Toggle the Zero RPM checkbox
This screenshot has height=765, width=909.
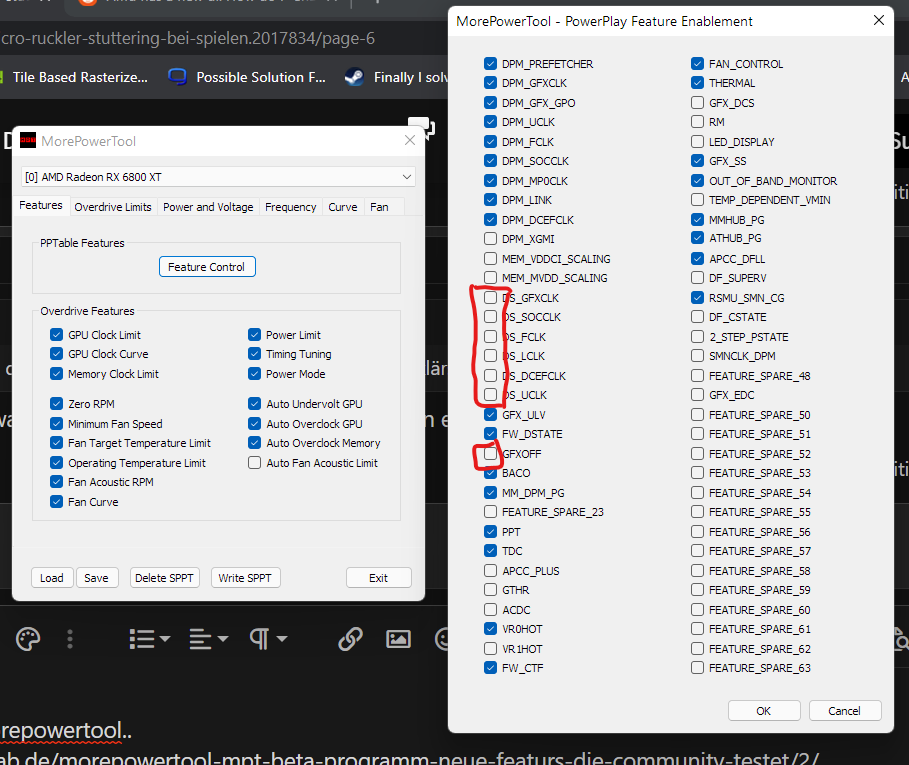point(56,403)
